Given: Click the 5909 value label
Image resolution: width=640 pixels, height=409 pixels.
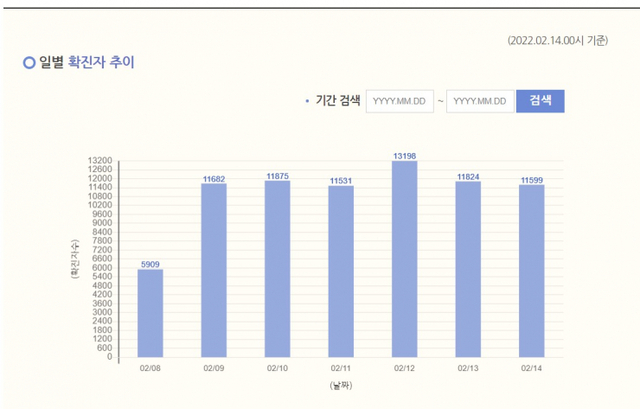Looking at the screenshot, I should pyautogui.click(x=150, y=264).
